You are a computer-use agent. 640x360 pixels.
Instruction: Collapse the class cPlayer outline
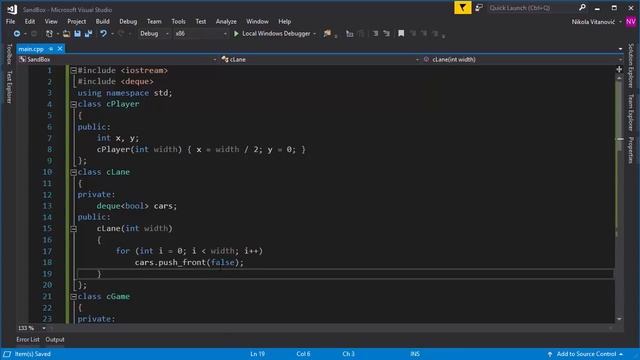(74, 104)
